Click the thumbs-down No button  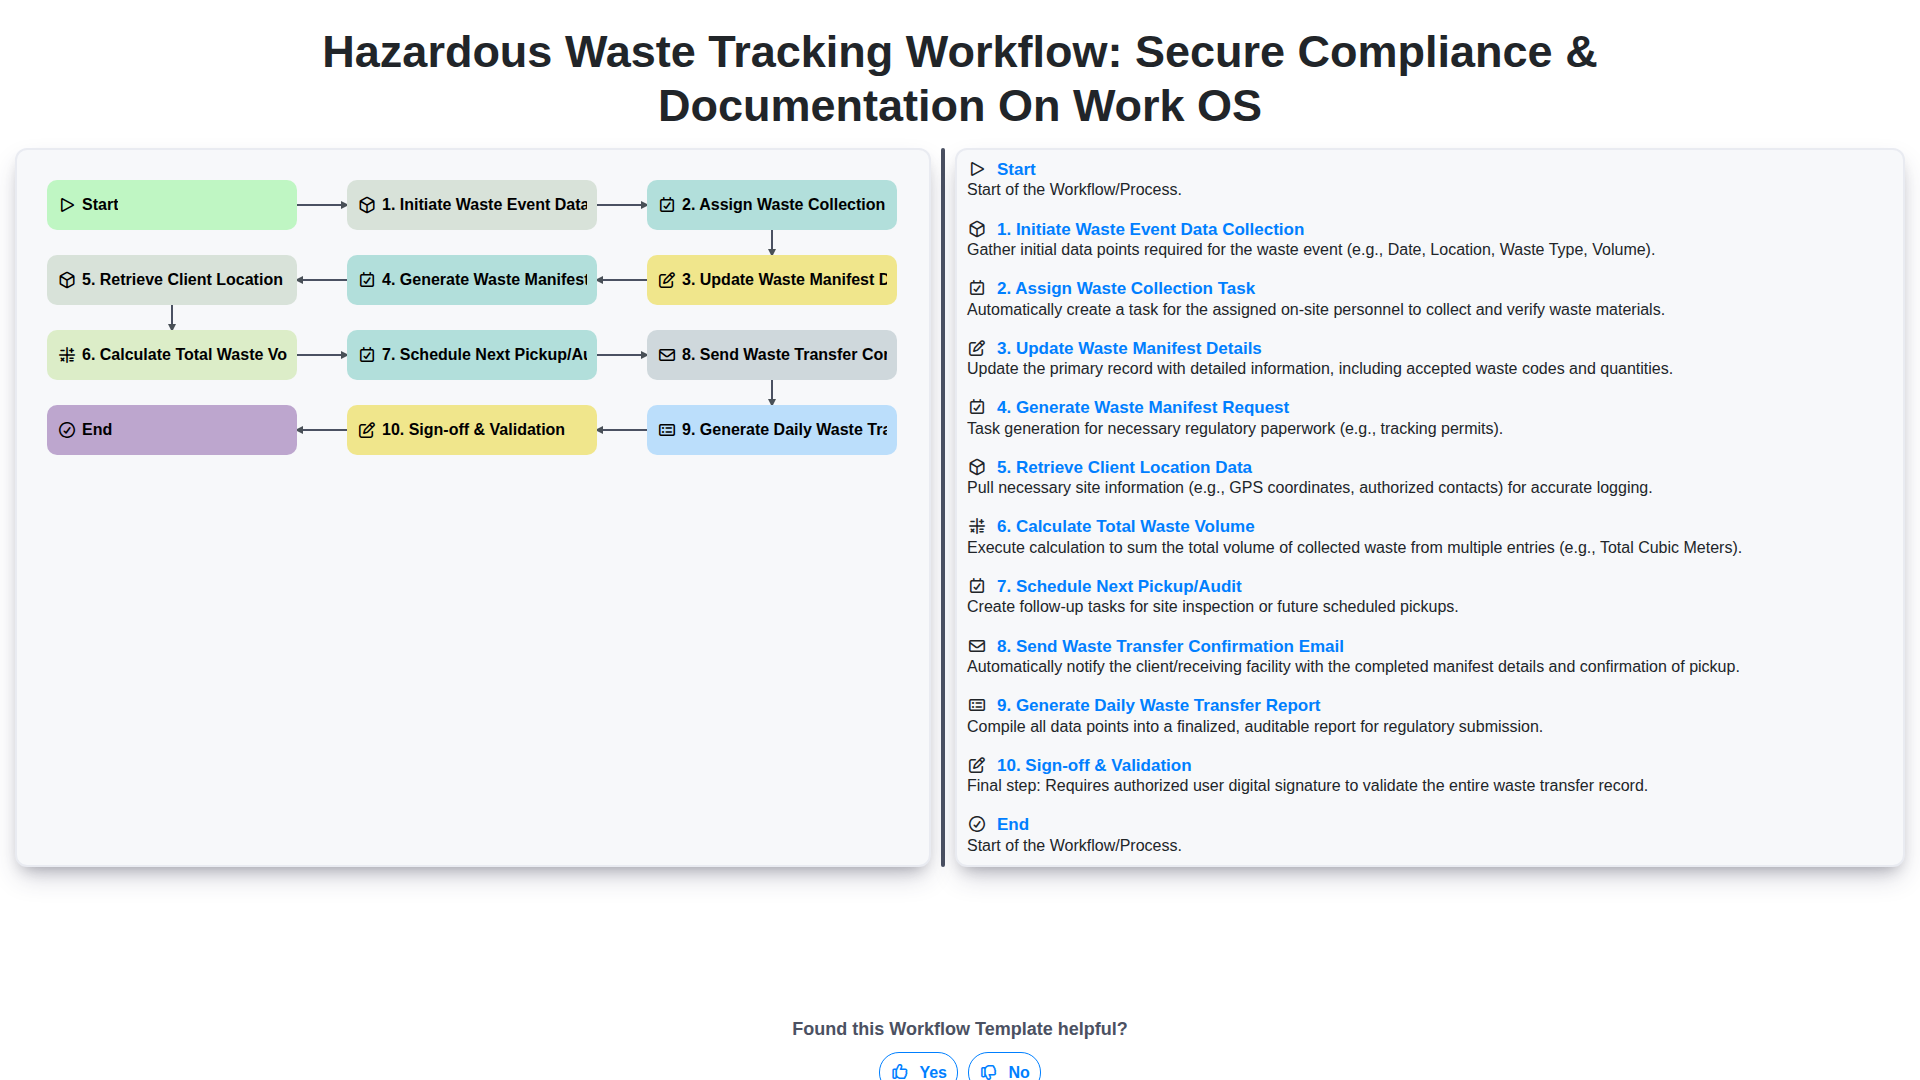1004,1070
